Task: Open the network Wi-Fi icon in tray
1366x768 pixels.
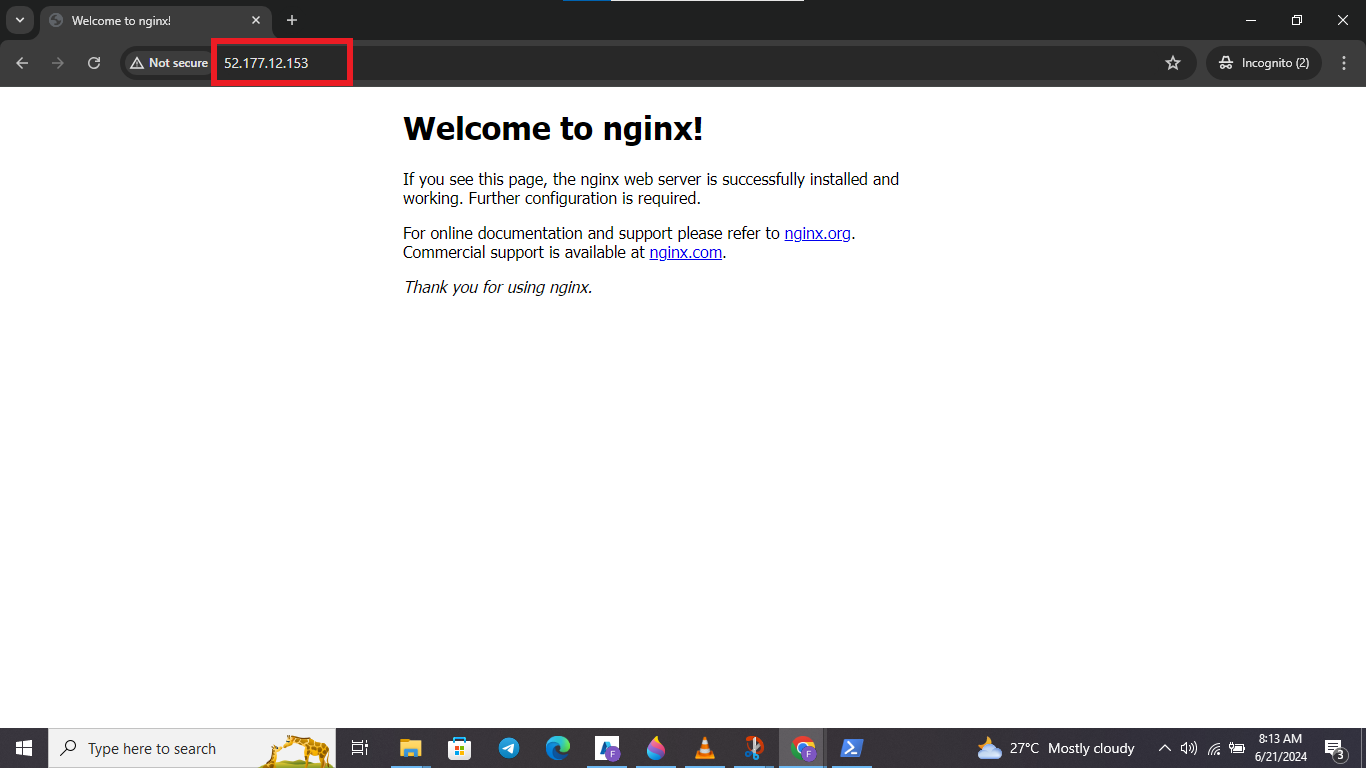Action: coord(1213,748)
